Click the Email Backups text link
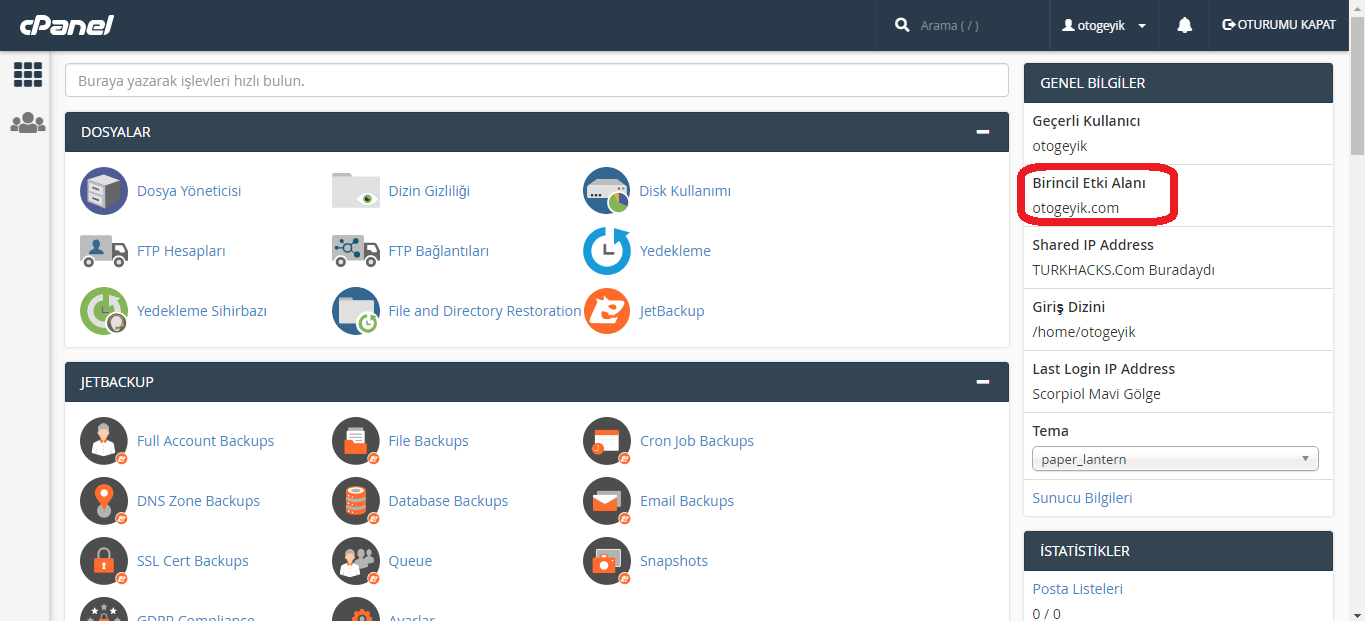The height and width of the screenshot is (621, 1365). 687,501
